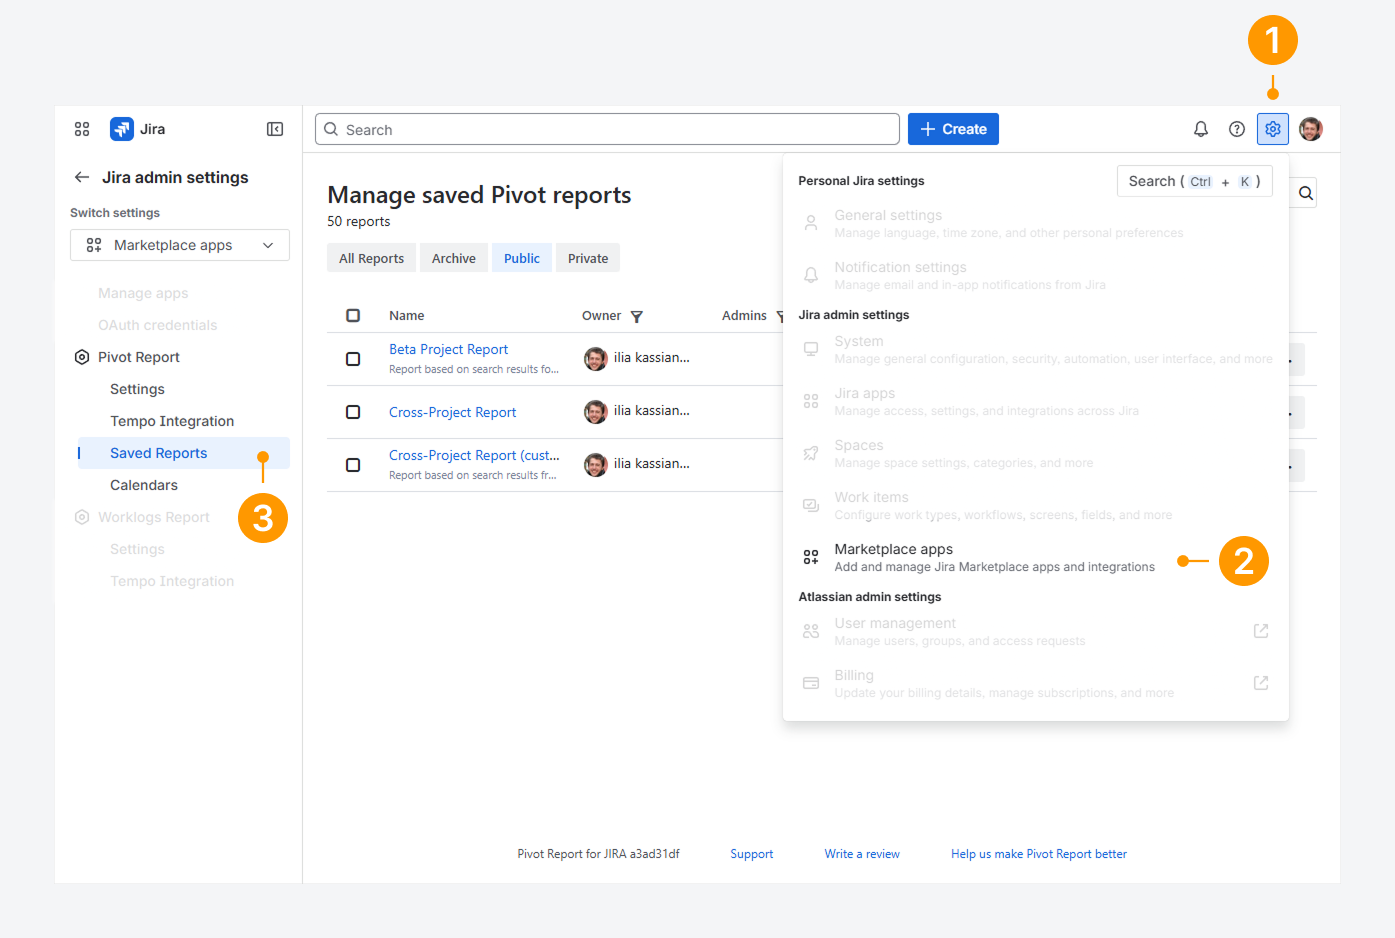Click owner avatar in Cross-Project Report (cust... row
The height and width of the screenshot is (938, 1395).
pos(596,465)
